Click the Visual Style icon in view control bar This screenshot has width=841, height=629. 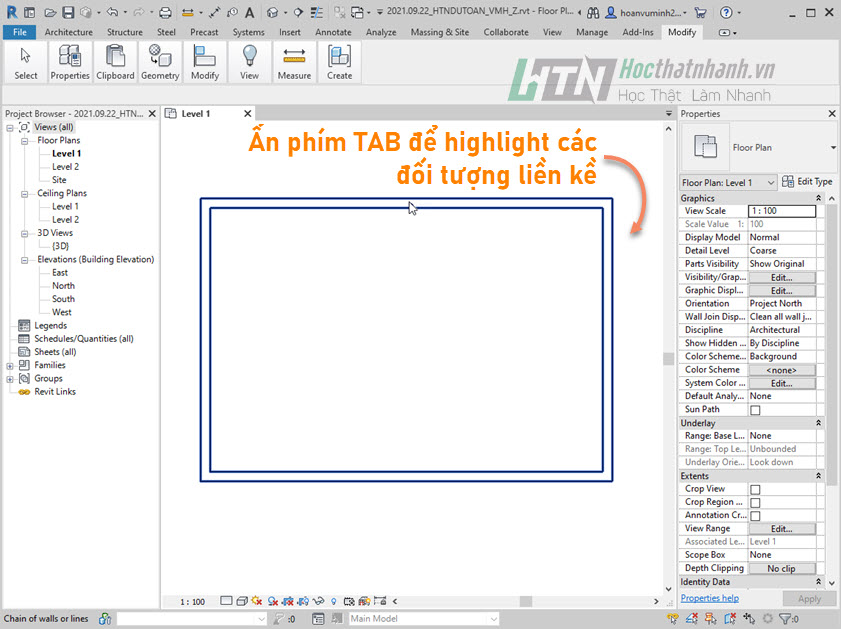coord(242,601)
